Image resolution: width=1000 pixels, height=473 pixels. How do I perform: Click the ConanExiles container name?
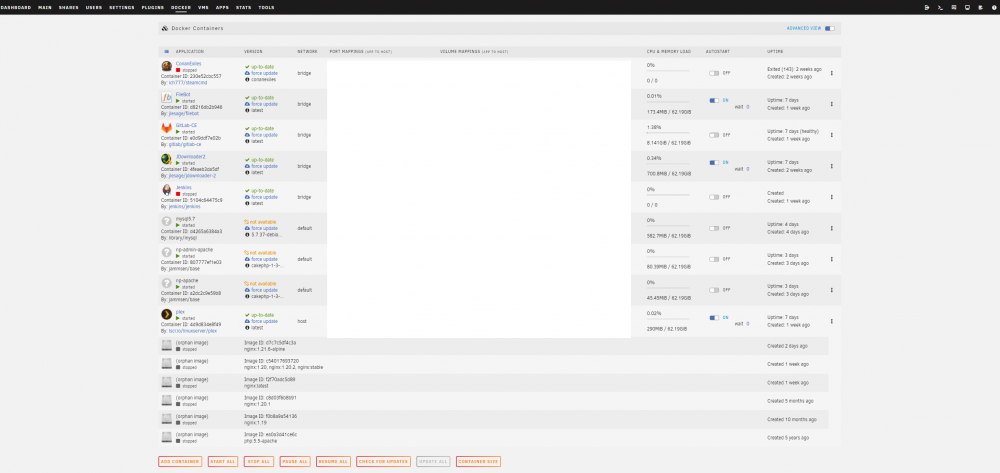click(x=188, y=63)
